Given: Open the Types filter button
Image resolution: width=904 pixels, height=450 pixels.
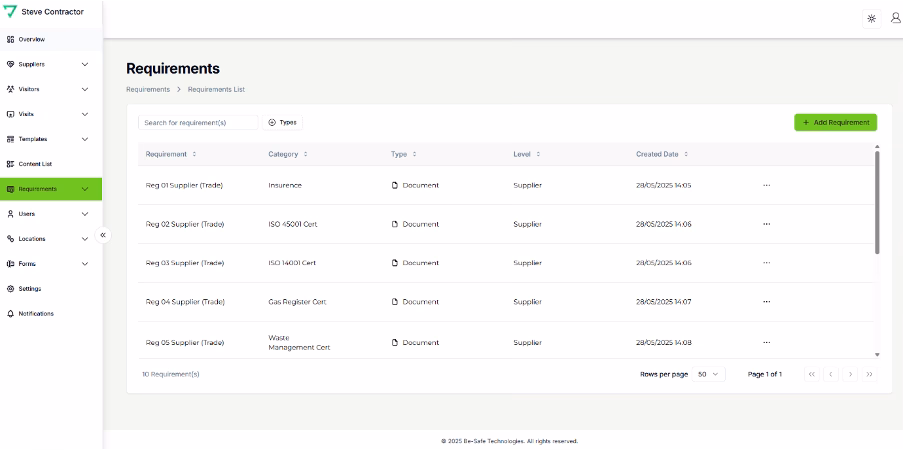Looking at the screenshot, I should 282,122.
